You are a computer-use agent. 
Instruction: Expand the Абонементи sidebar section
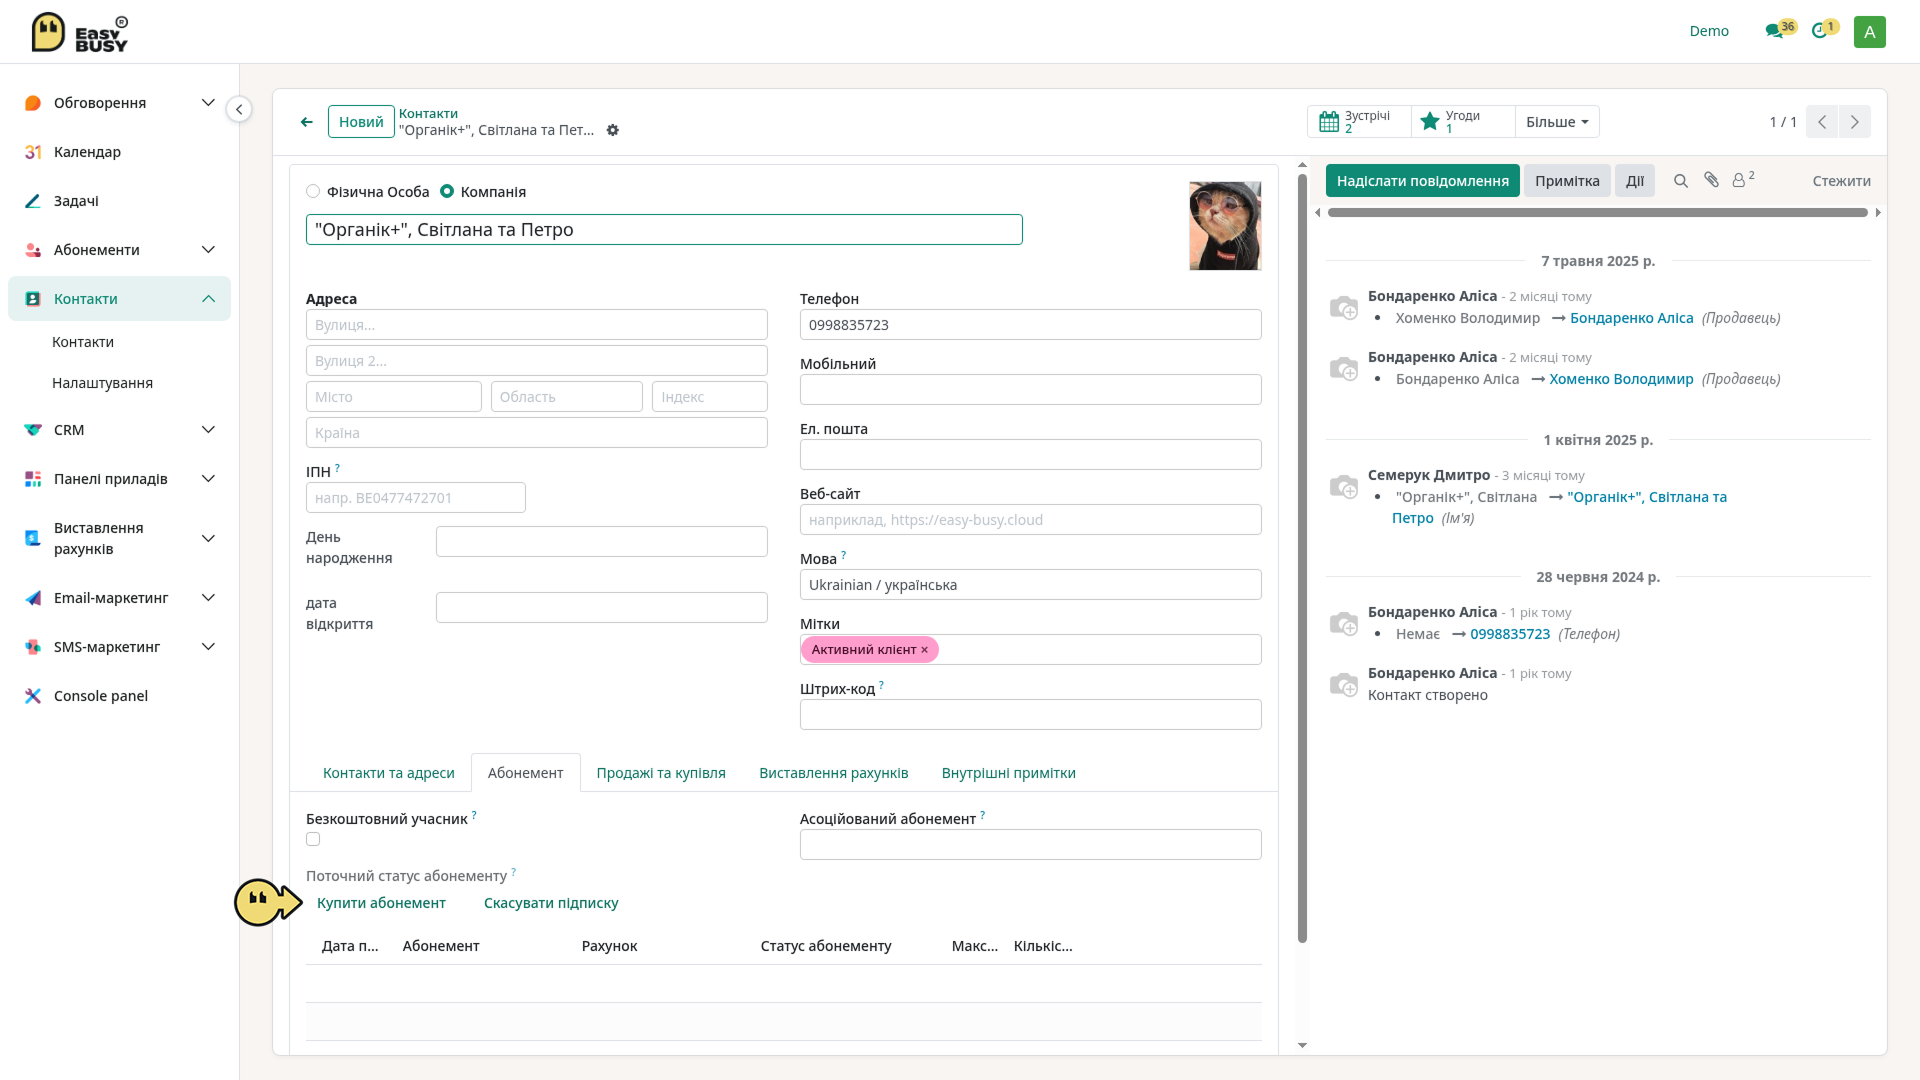pos(208,250)
